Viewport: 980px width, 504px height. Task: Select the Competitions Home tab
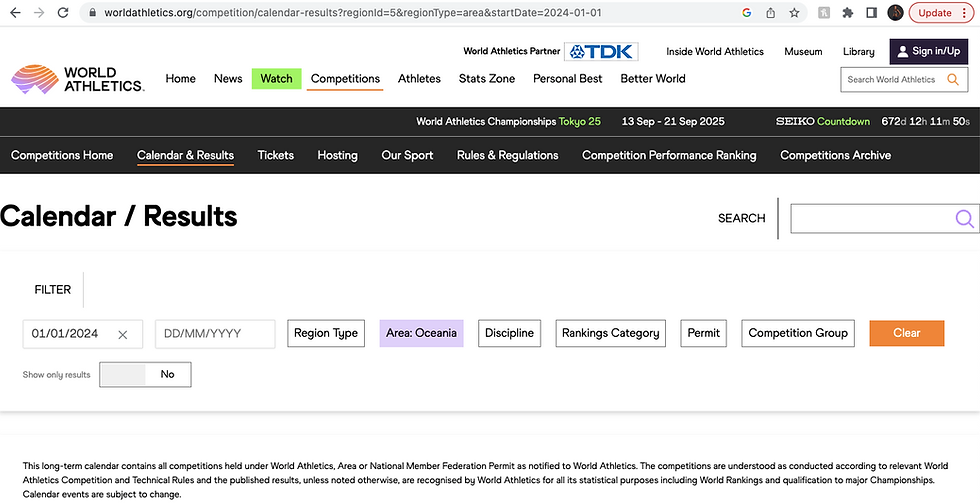(62, 155)
